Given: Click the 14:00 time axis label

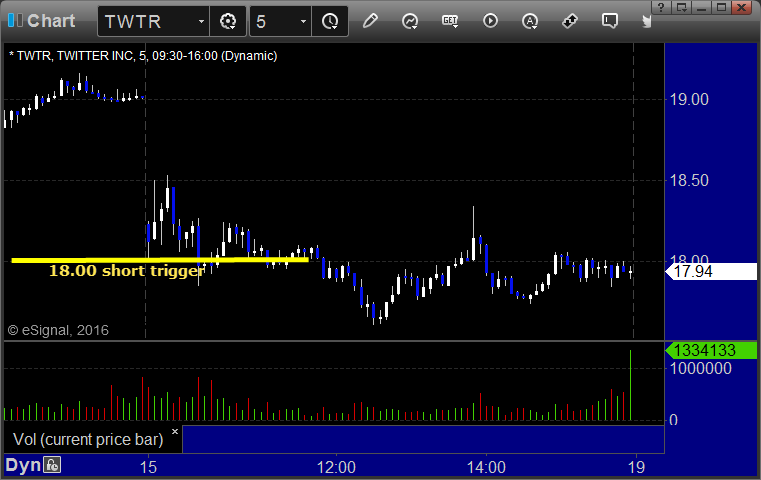Looking at the screenshot, I should coord(486,467).
